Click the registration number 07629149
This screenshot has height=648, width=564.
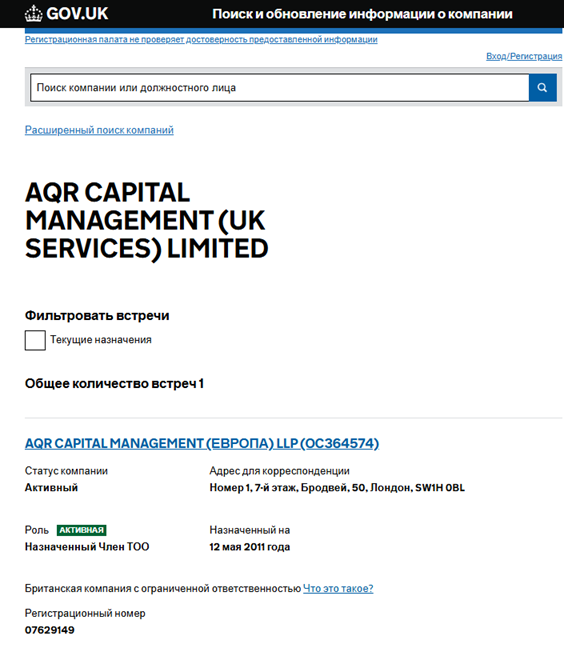50,630
